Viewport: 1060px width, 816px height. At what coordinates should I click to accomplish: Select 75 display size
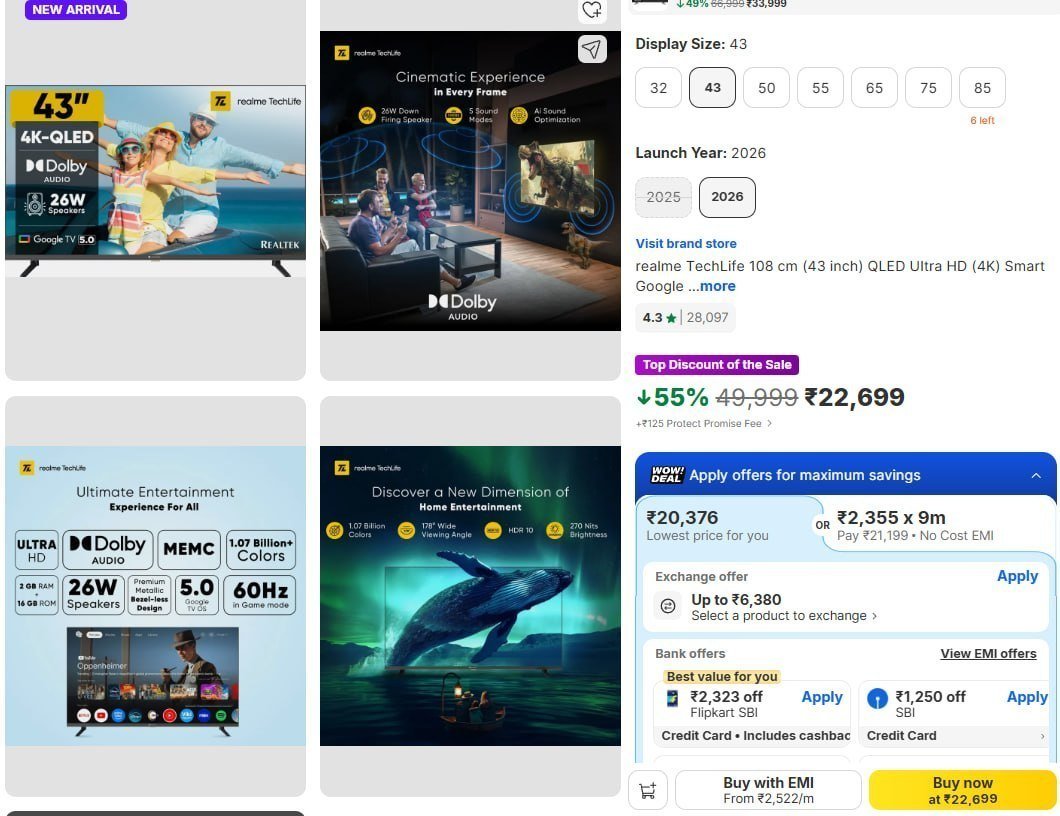click(x=928, y=88)
